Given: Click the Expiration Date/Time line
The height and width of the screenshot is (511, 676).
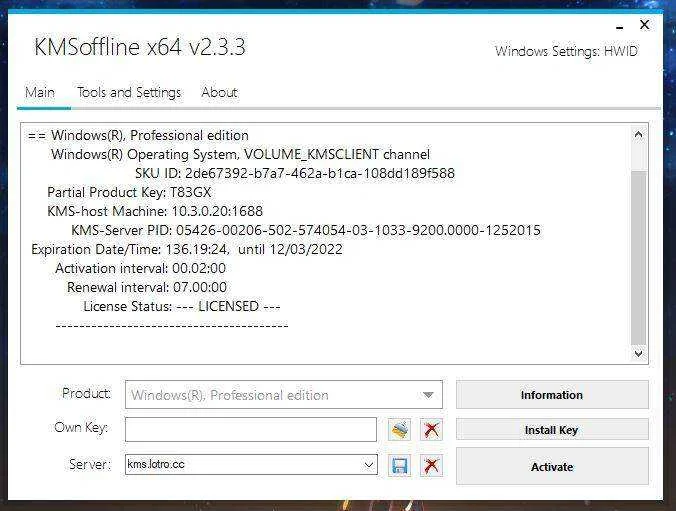Looking at the screenshot, I should coord(187,249).
